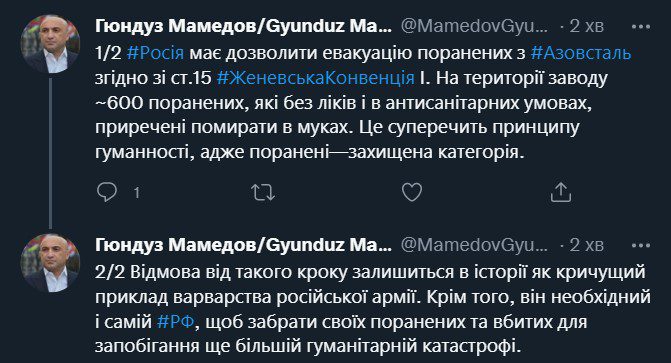View profile picture on second tweet
Screen dimensions: 671x363
point(50,263)
